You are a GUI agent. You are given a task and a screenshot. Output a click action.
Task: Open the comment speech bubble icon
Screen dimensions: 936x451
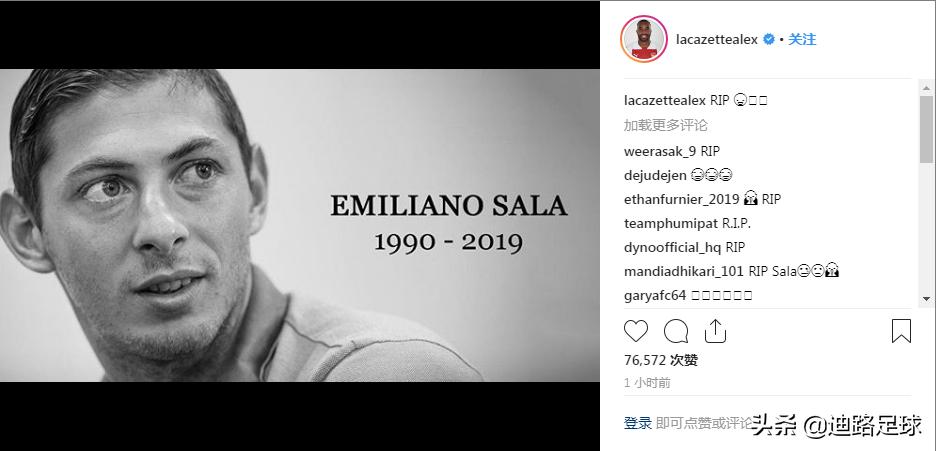coord(676,331)
